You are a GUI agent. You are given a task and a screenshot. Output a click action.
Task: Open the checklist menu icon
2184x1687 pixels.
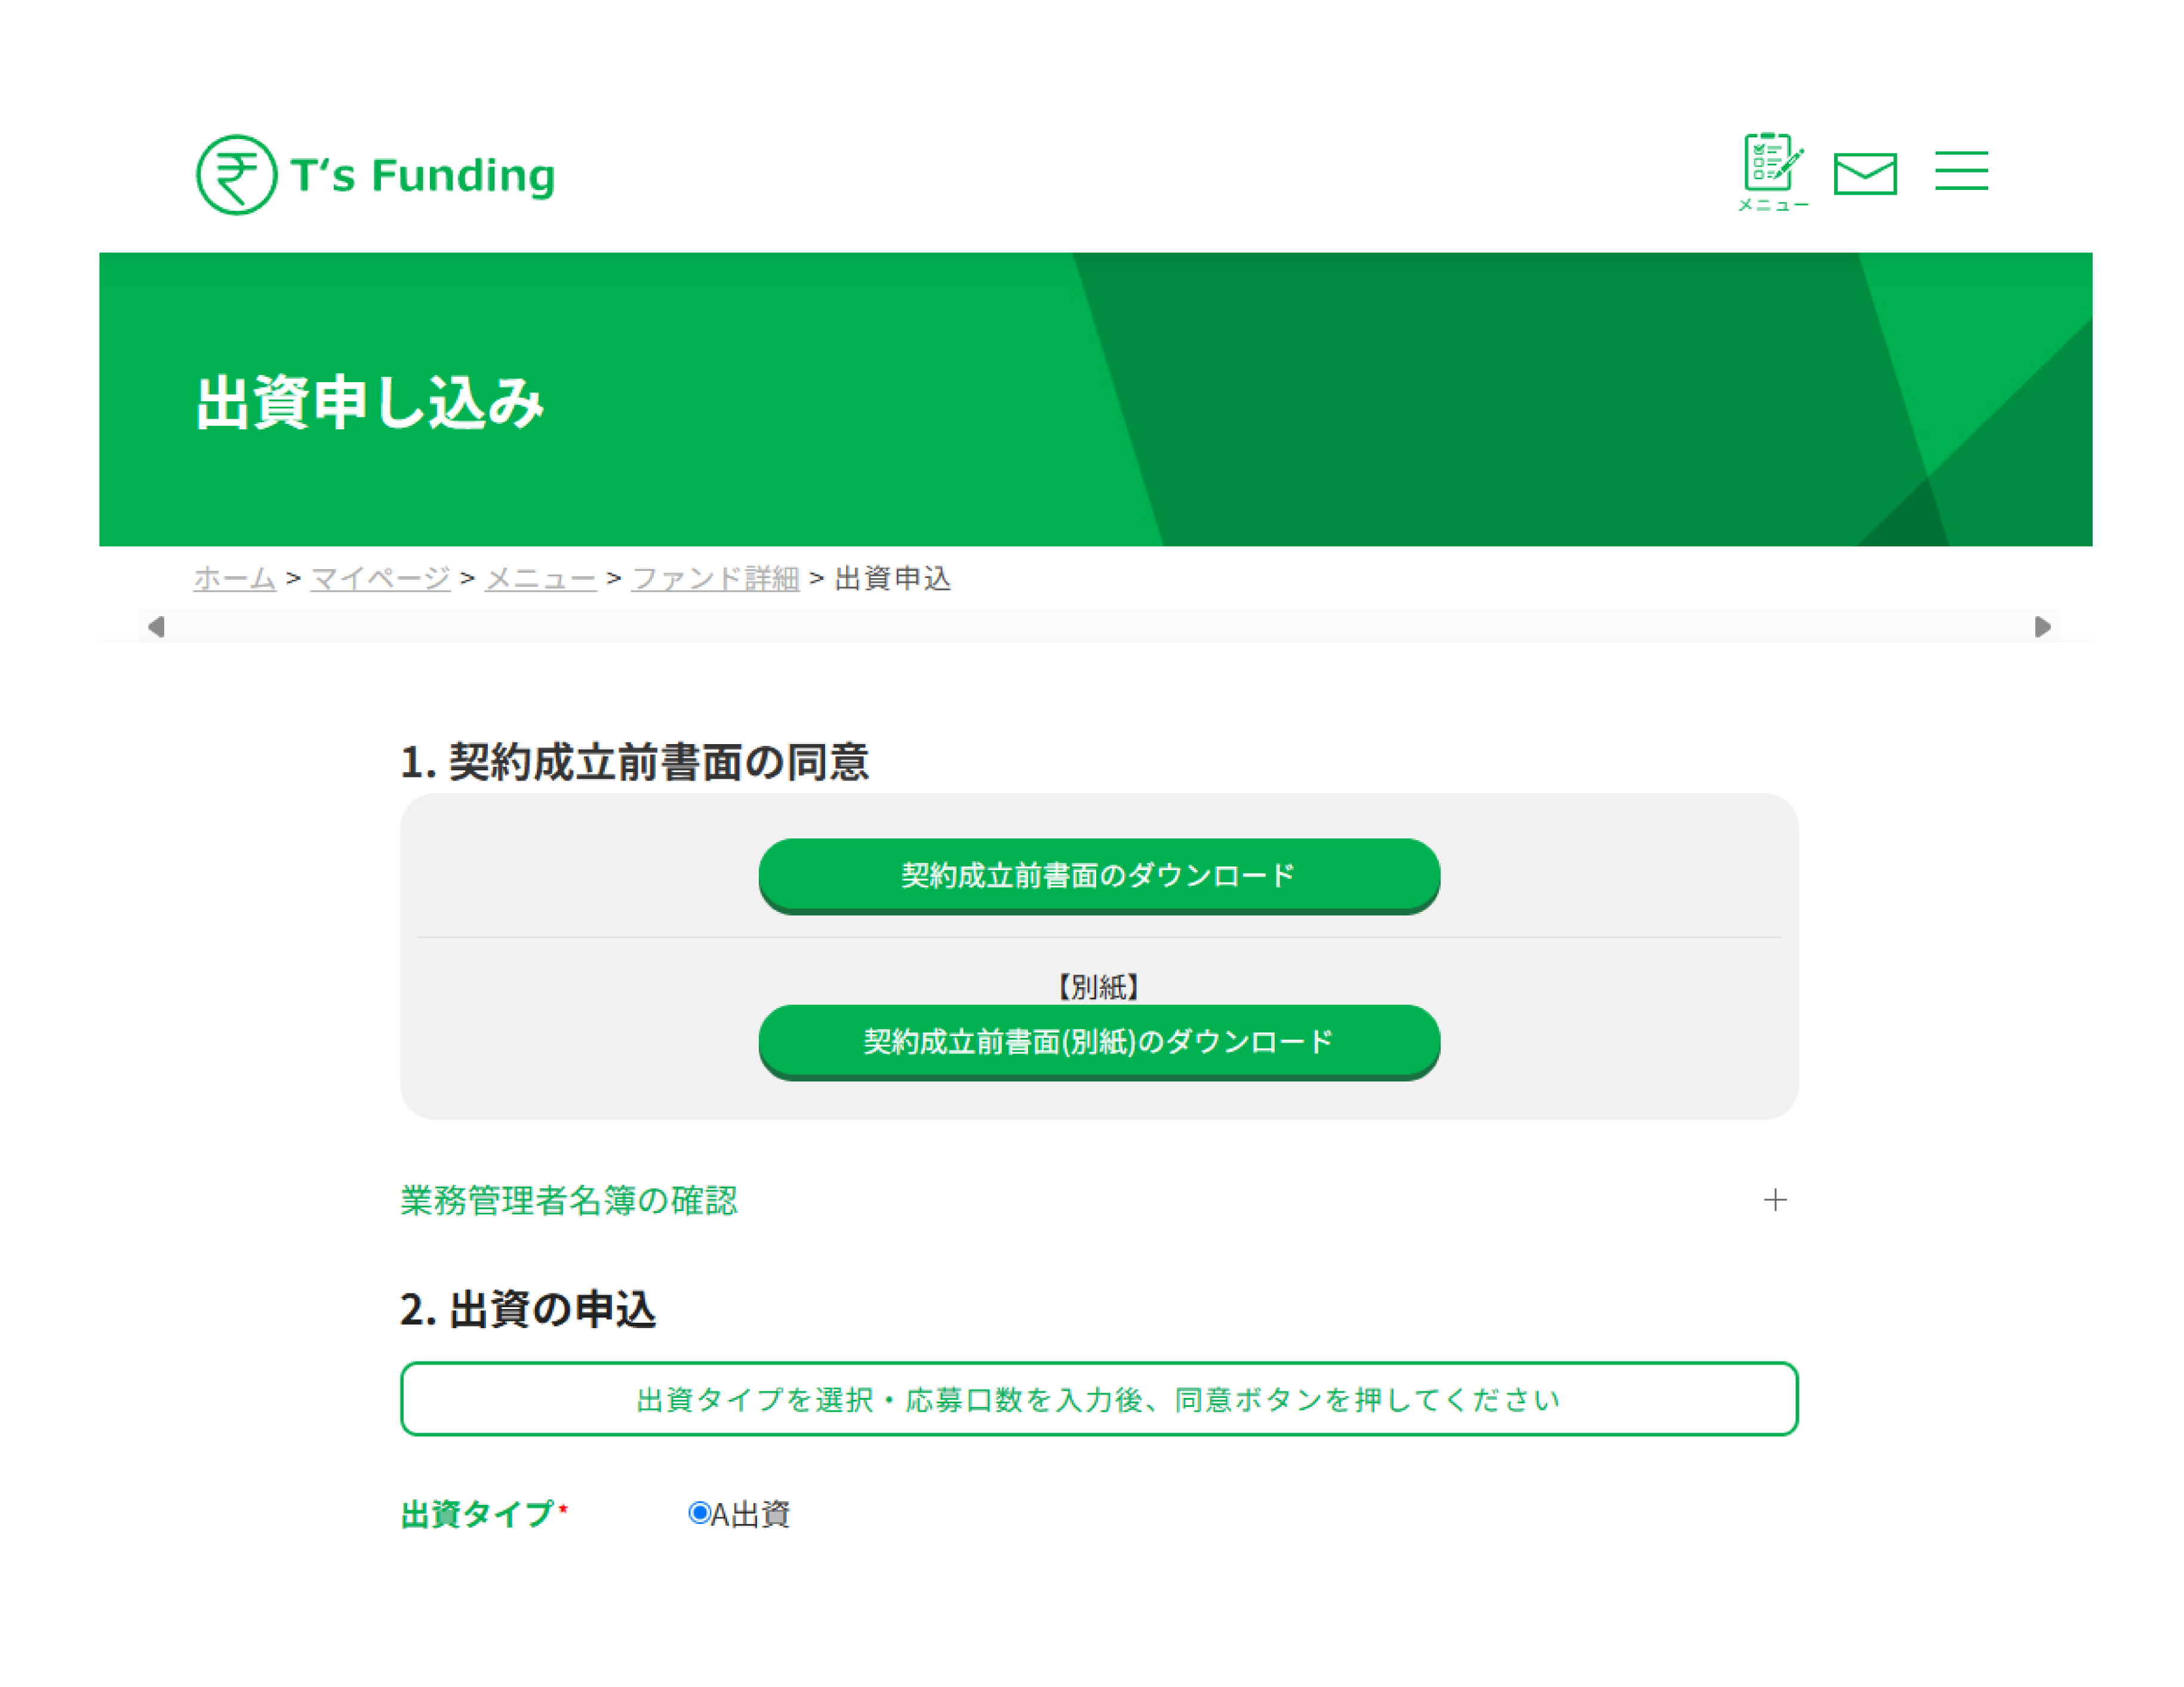pos(1772,170)
